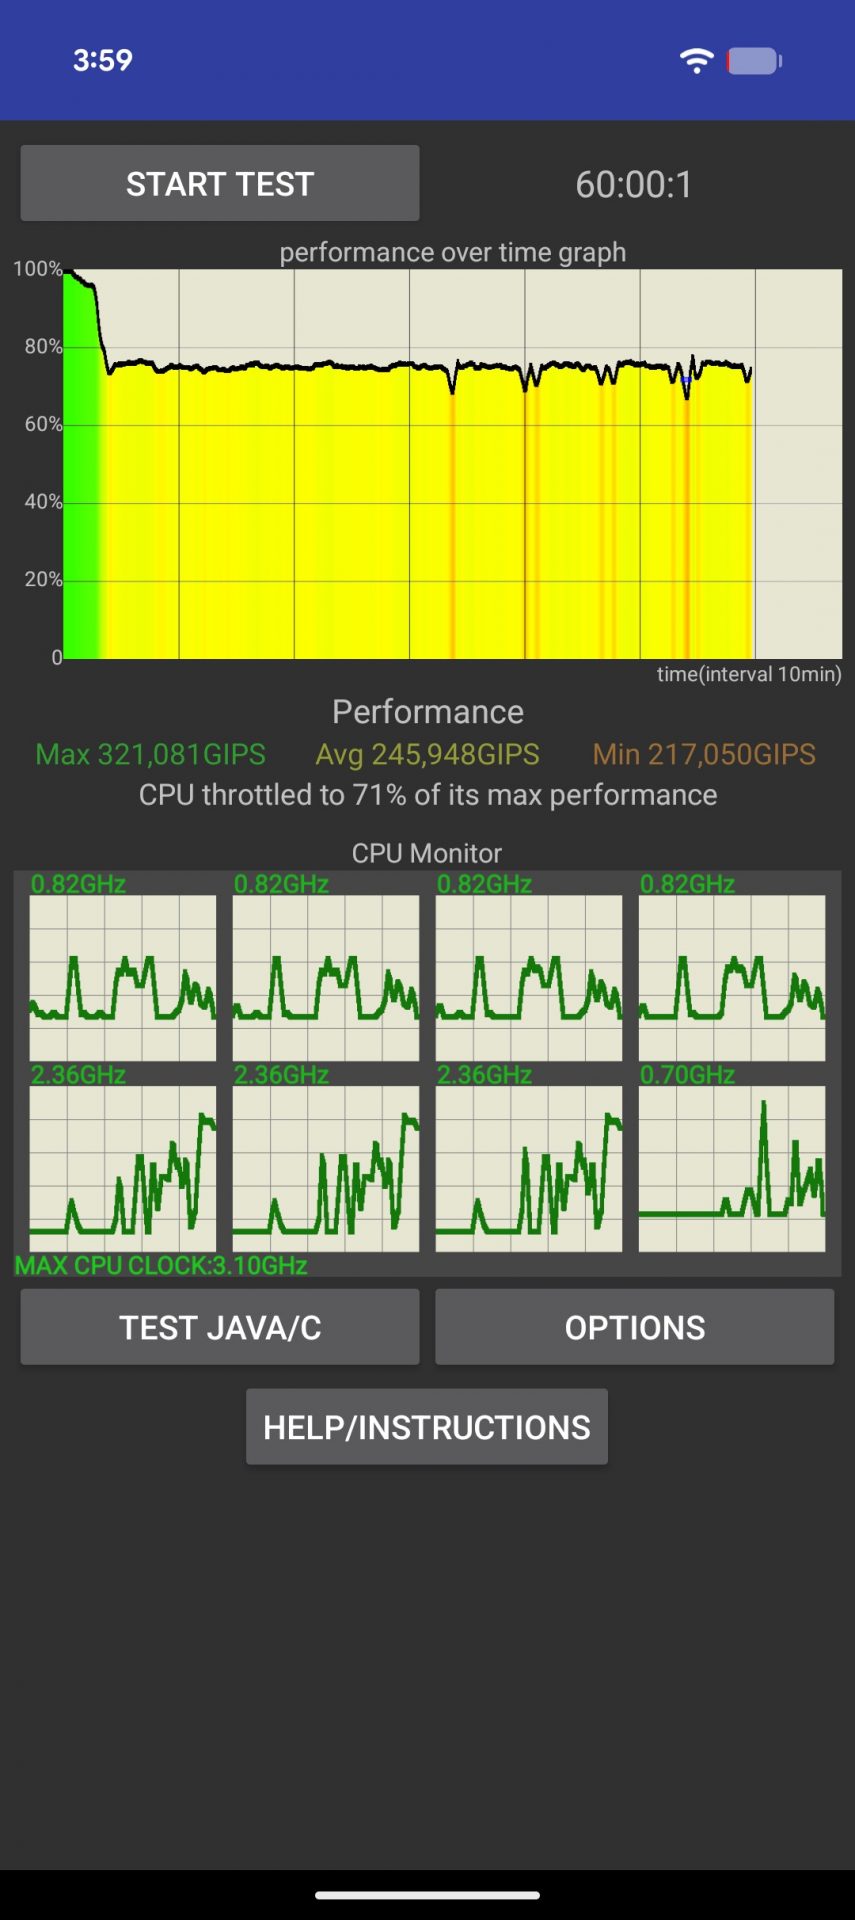Select the first 0.82GHz core graph

[123, 977]
